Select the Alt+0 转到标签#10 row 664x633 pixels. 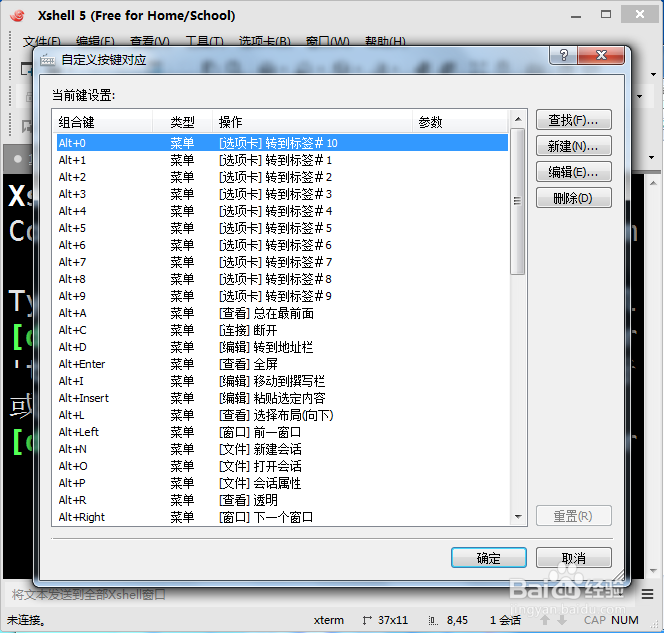coord(282,143)
